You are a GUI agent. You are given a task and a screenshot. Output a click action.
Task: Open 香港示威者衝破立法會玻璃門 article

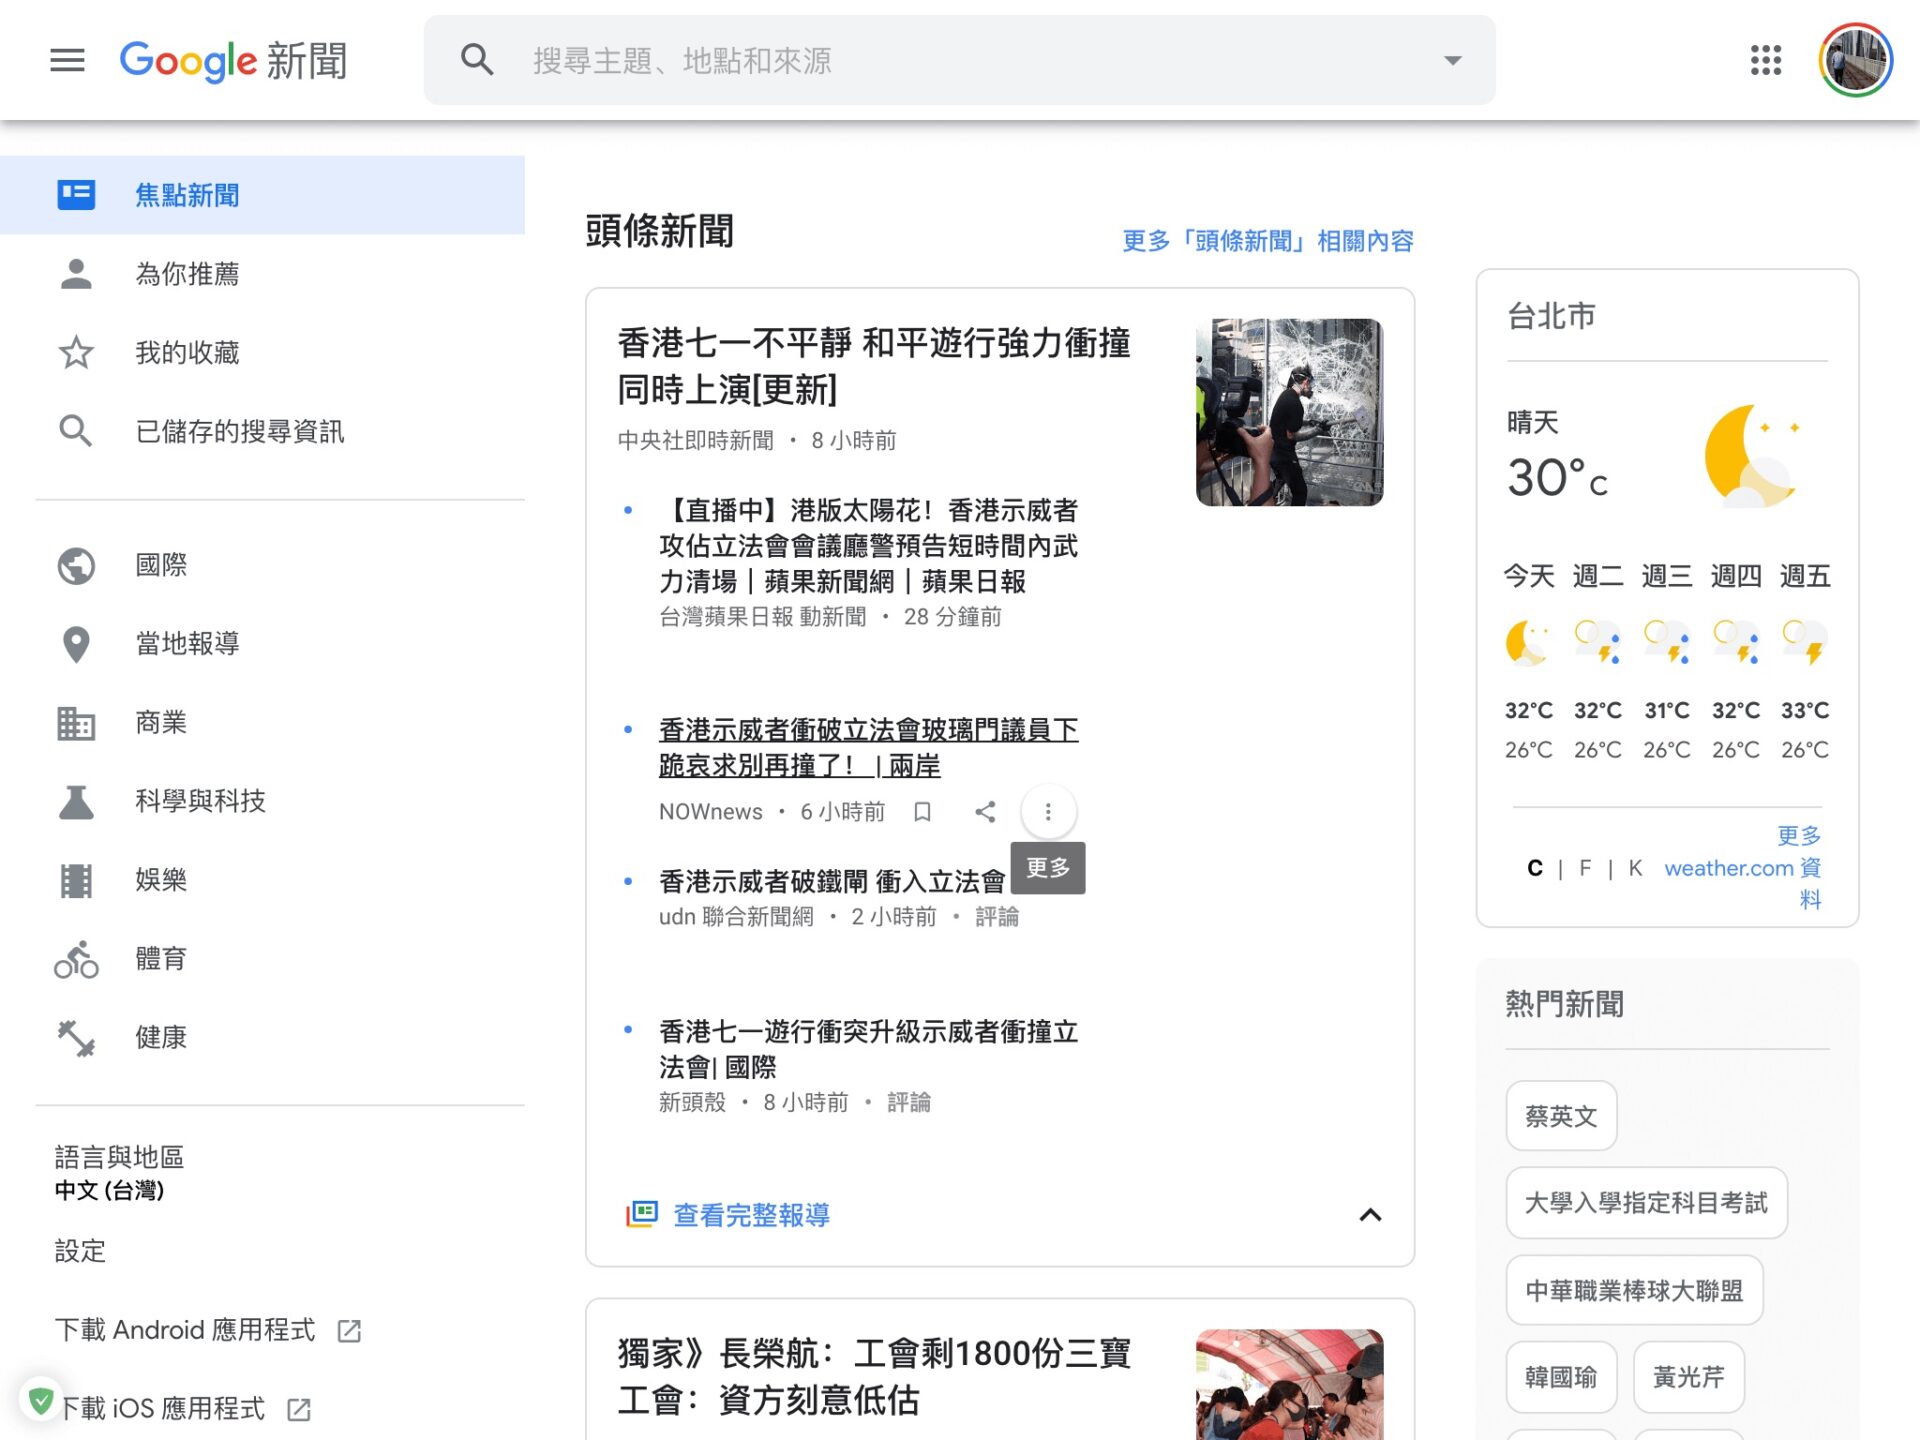tap(868, 748)
